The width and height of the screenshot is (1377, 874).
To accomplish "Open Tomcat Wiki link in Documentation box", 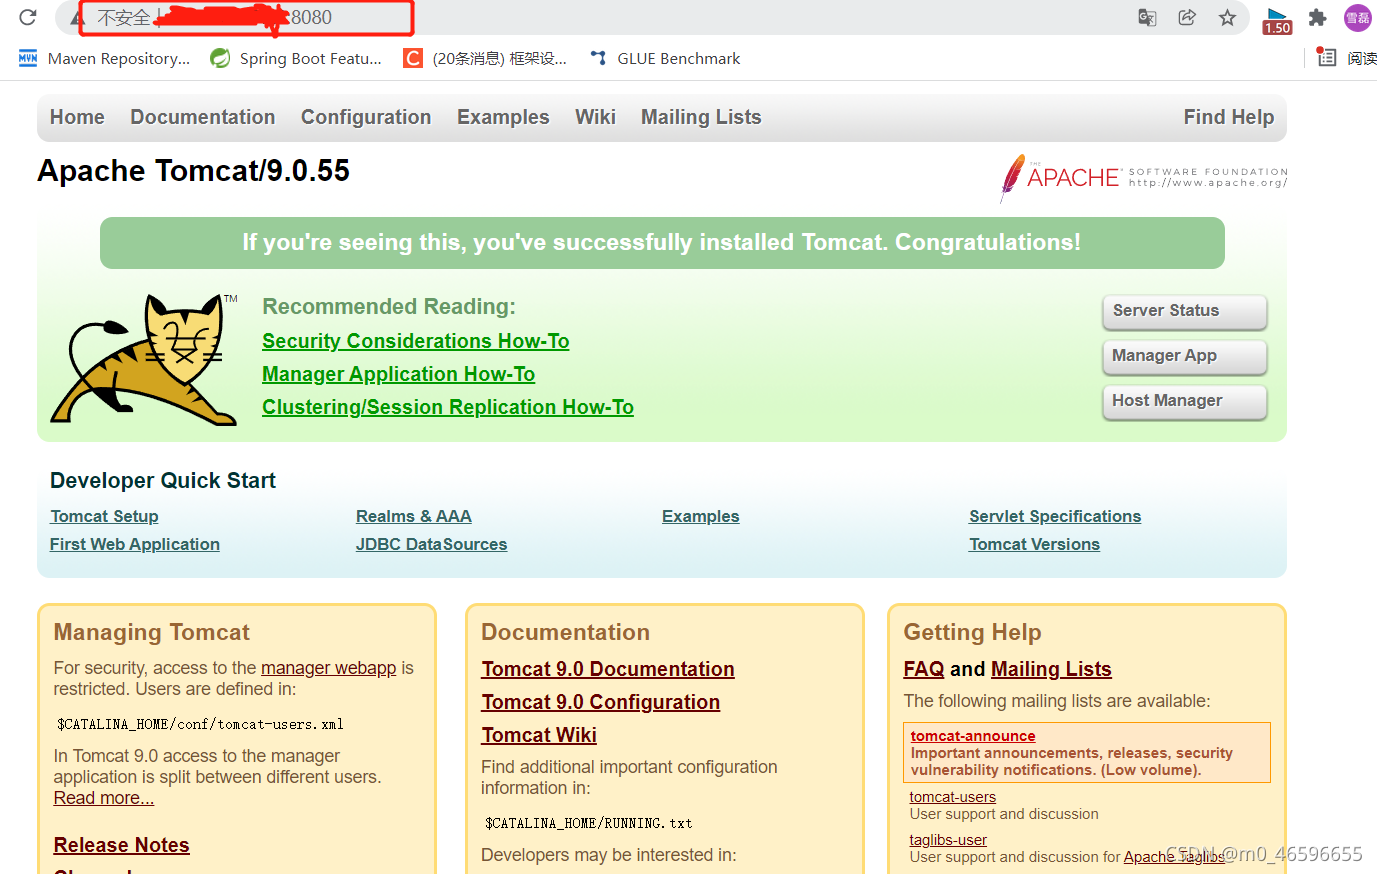I will point(539,735).
